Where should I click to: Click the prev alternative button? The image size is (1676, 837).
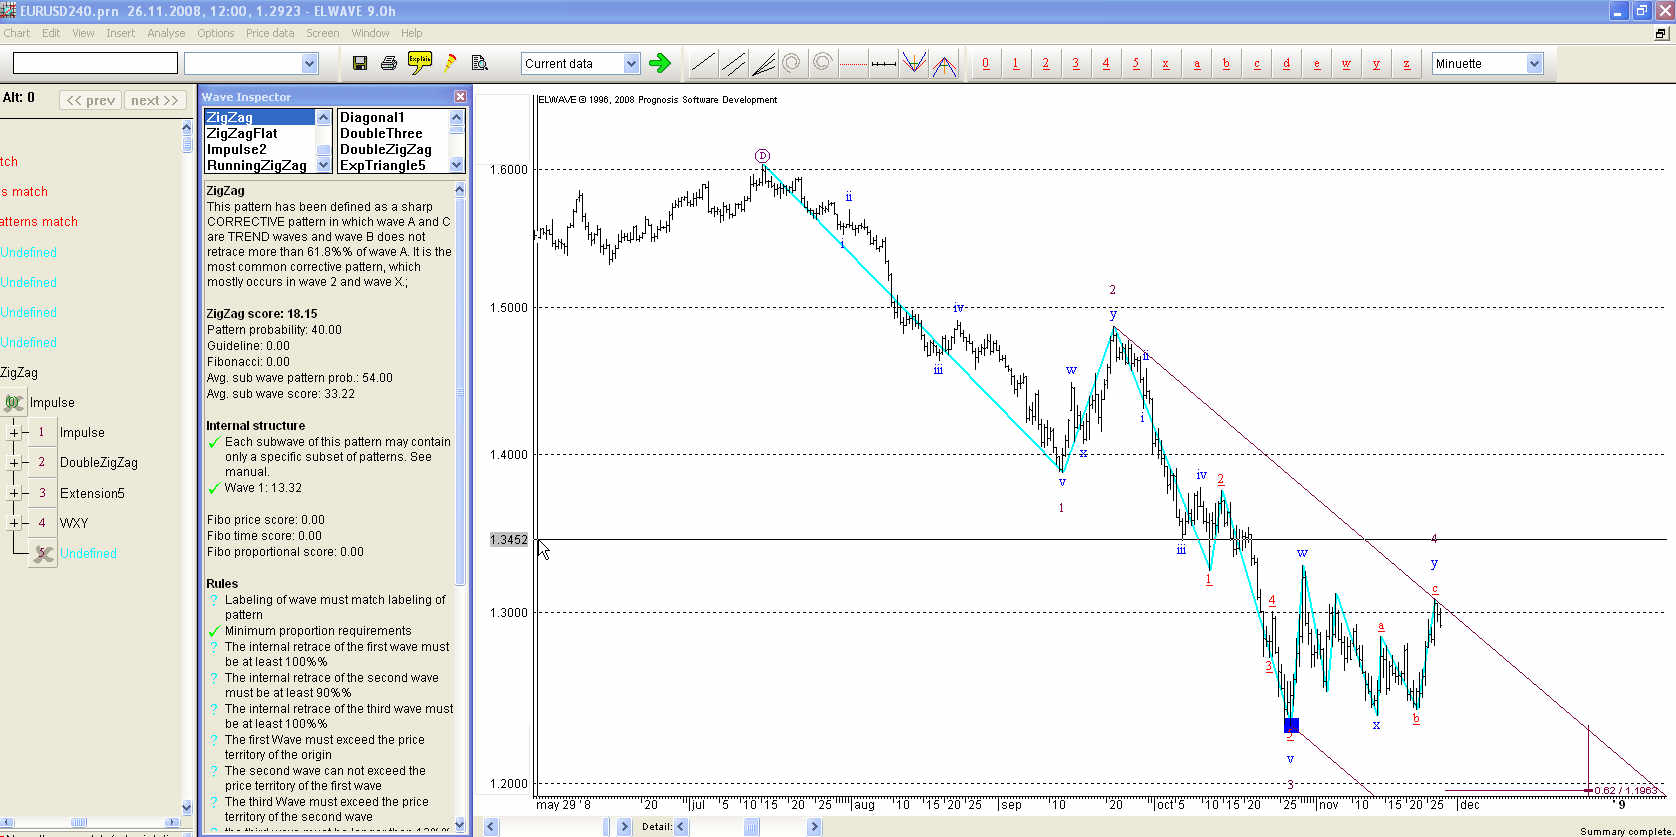click(x=91, y=100)
